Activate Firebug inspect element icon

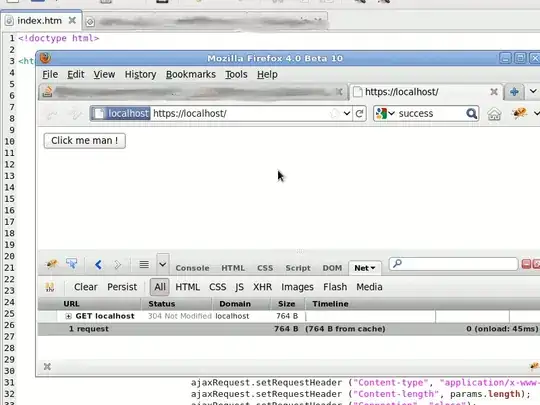pos(72,264)
